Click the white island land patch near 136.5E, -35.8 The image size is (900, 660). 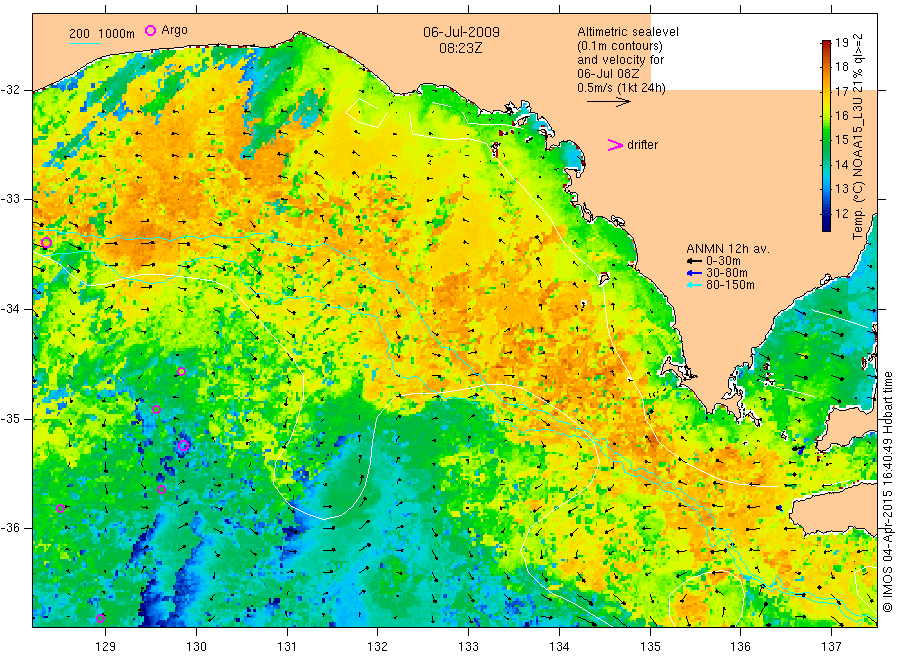click(835, 512)
